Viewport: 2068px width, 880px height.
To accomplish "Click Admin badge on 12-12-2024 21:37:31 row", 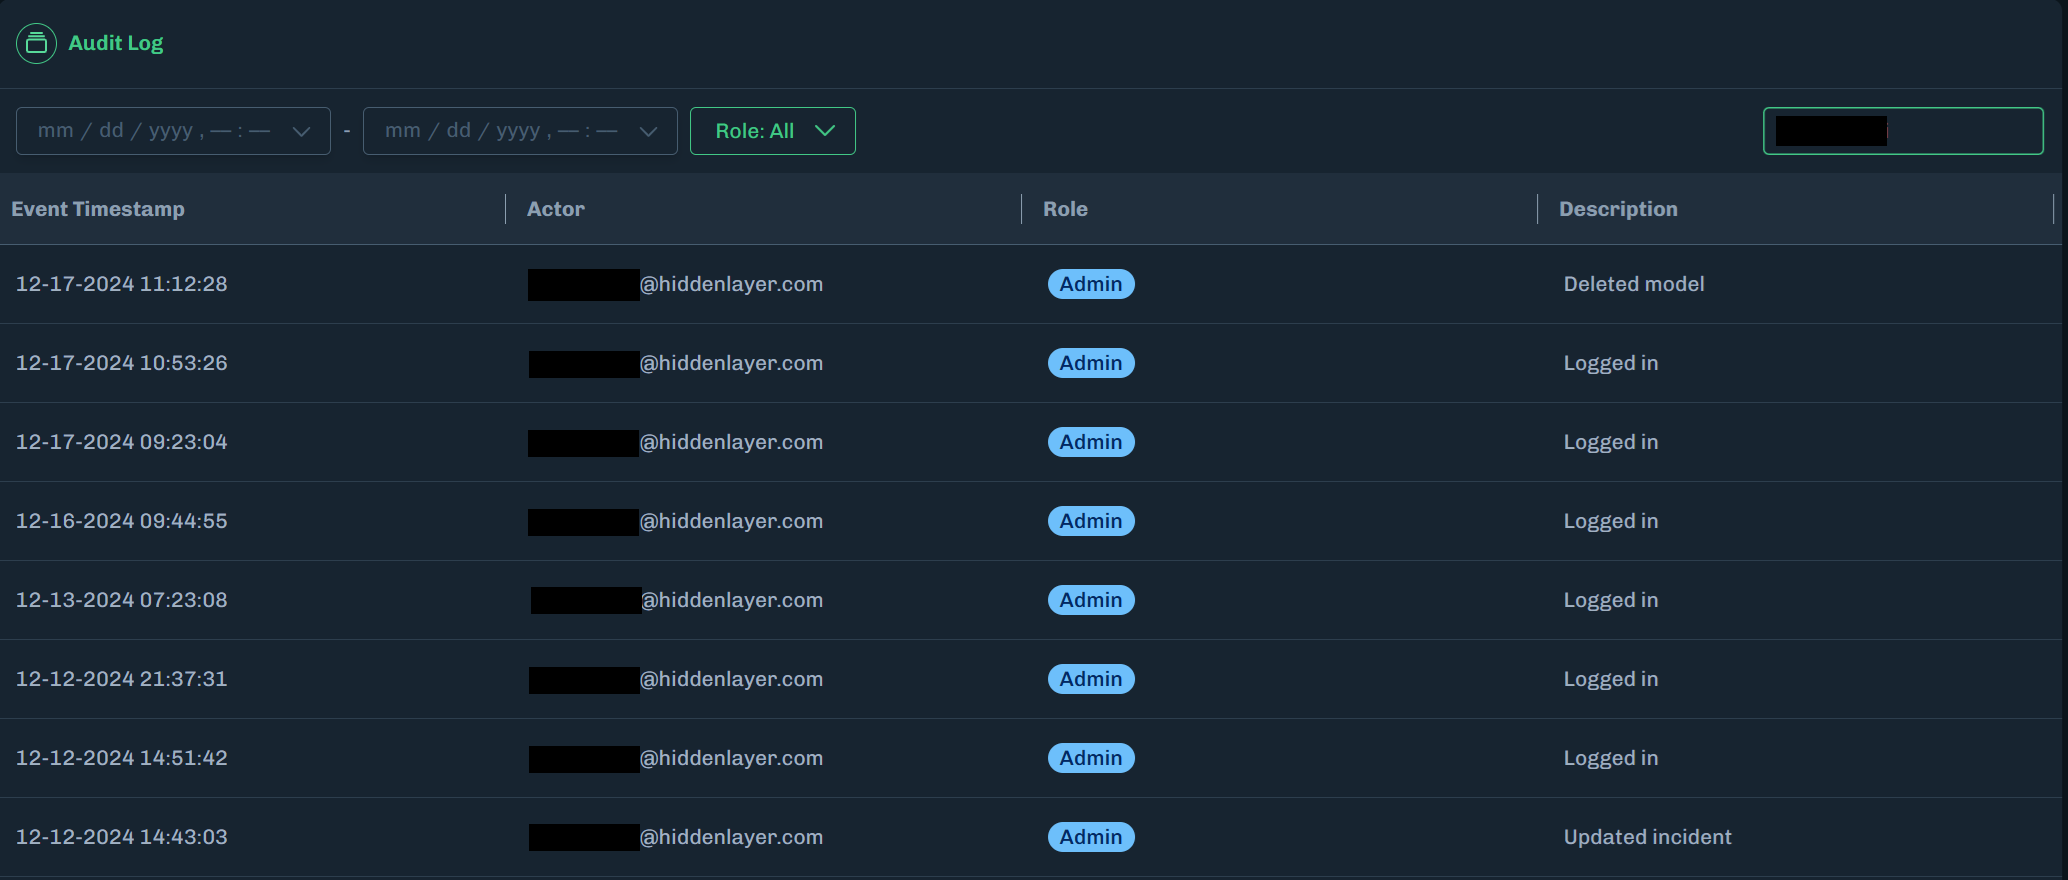I will [x=1091, y=679].
